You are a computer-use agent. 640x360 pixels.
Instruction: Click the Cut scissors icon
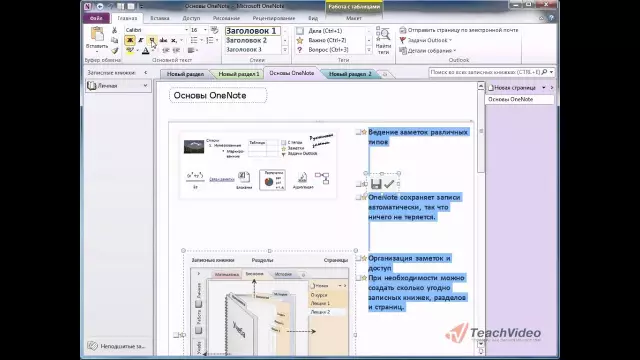point(115,30)
